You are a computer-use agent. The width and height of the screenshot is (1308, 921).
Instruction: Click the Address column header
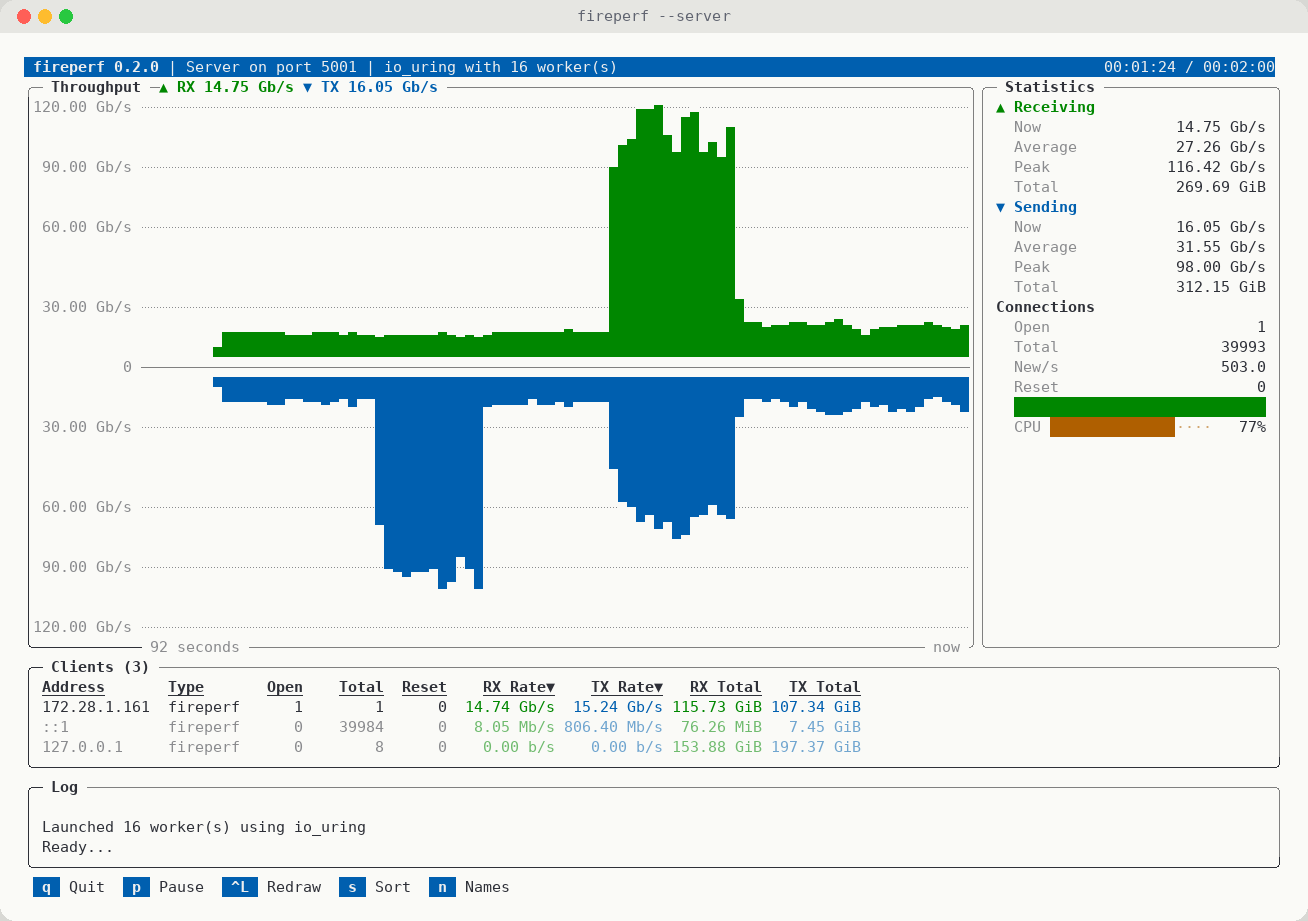tap(73, 687)
